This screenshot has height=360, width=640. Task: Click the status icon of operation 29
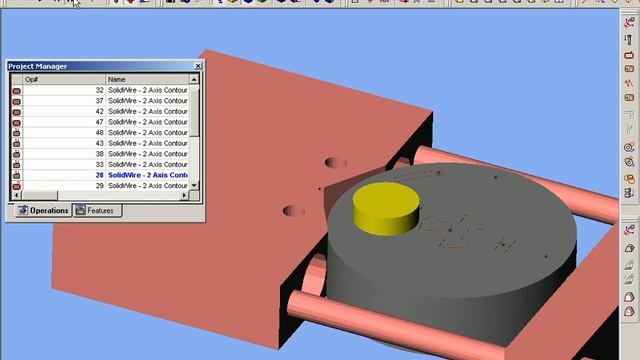[x=16, y=186]
